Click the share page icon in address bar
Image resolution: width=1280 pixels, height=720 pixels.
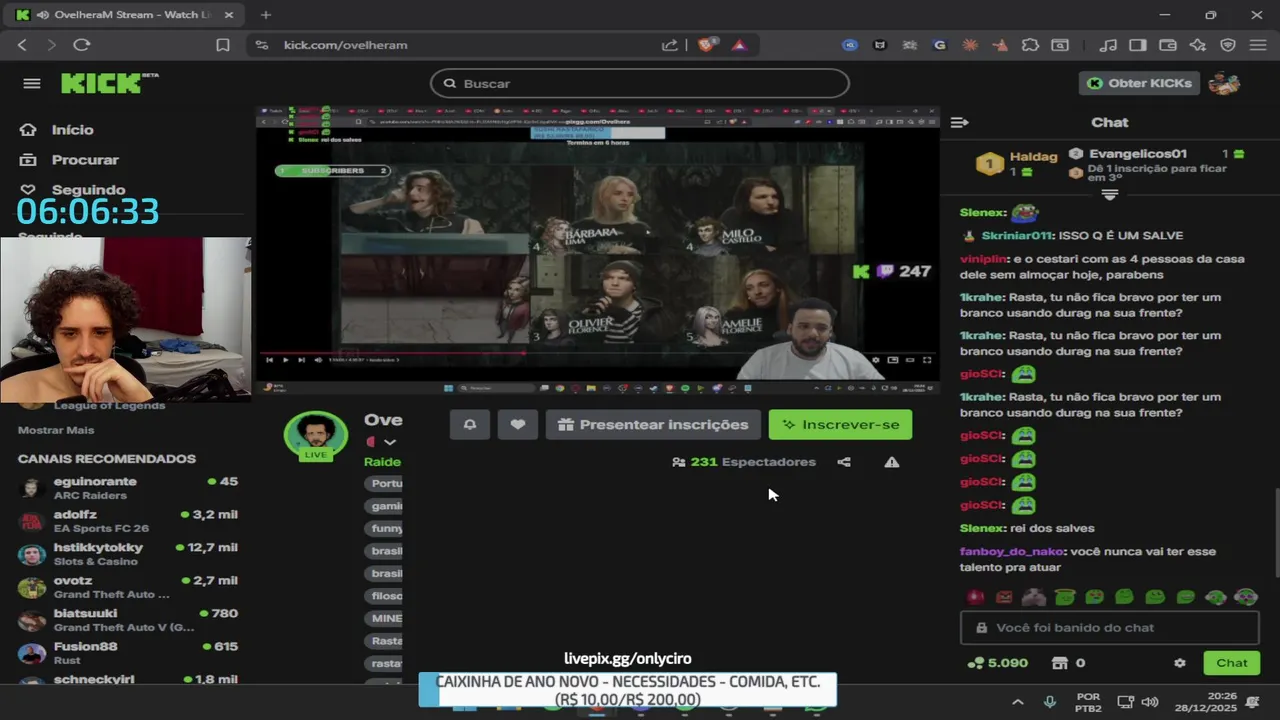click(670, 45)
